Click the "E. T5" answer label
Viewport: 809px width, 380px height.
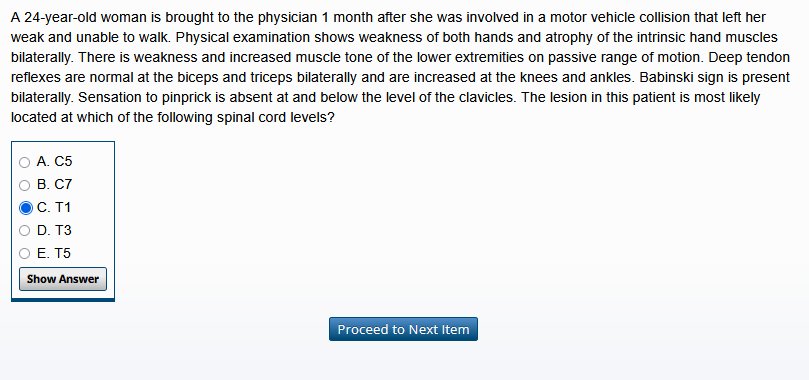(x=54, y=253)
